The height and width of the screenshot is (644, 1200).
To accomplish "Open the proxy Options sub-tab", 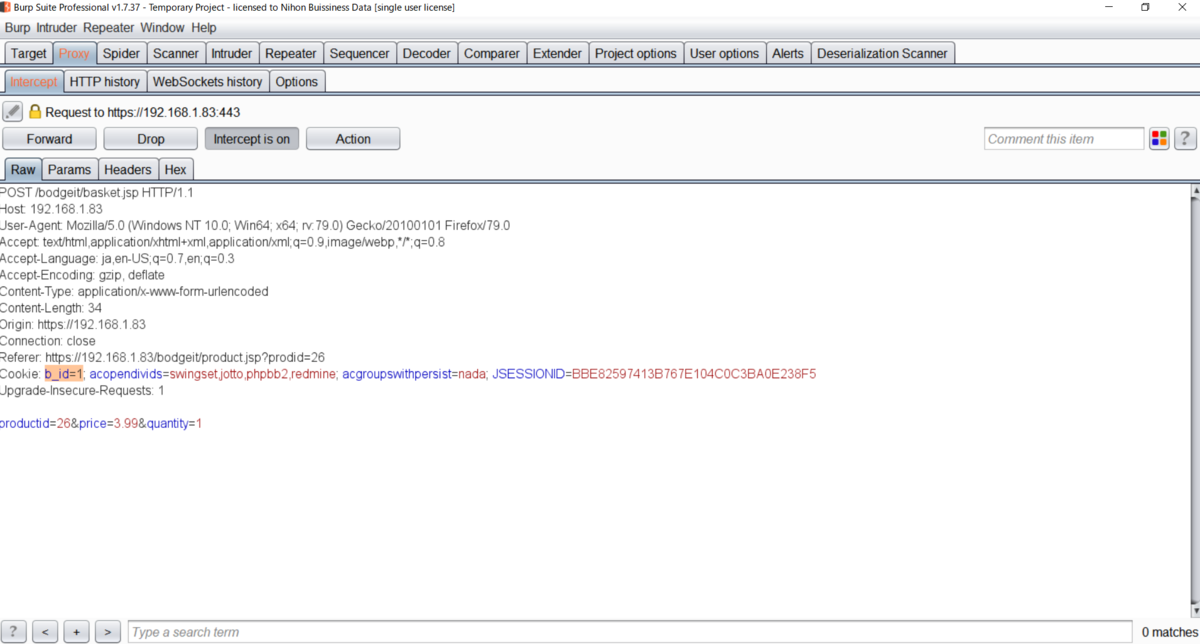I will 297,81.
